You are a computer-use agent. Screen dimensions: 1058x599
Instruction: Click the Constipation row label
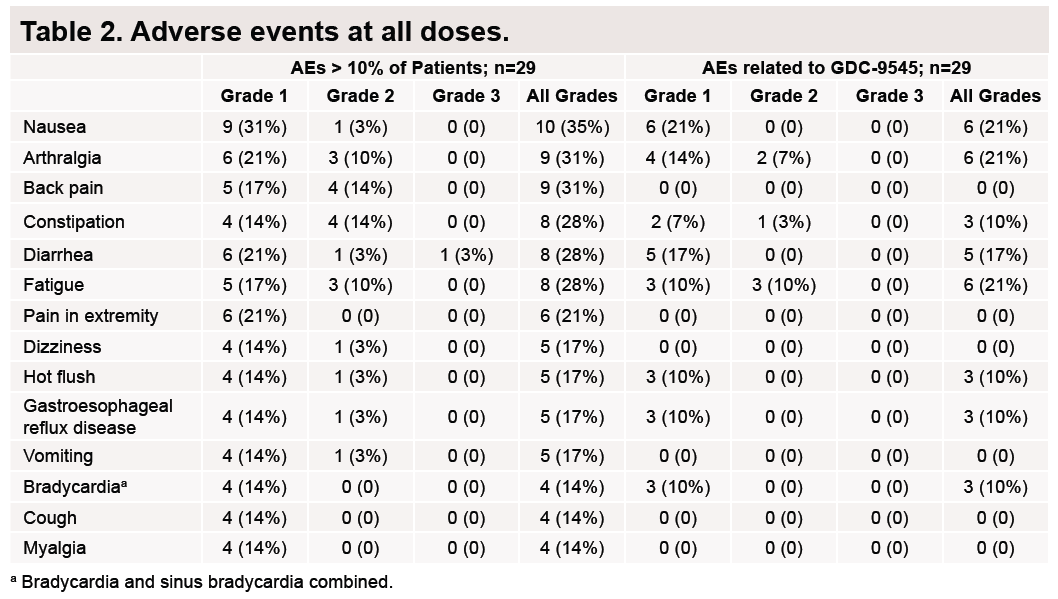(74, 222)
